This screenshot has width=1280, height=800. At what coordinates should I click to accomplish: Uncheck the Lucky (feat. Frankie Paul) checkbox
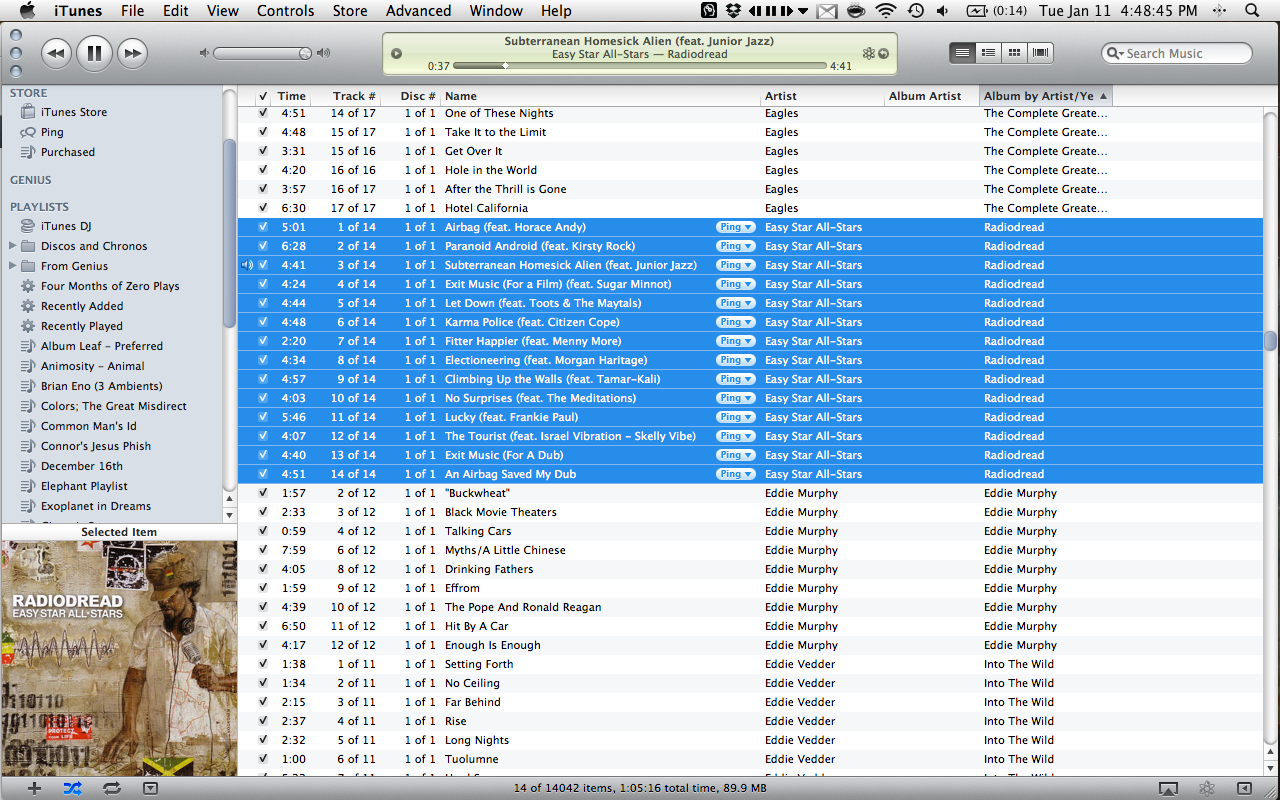(x=263, y=417)
